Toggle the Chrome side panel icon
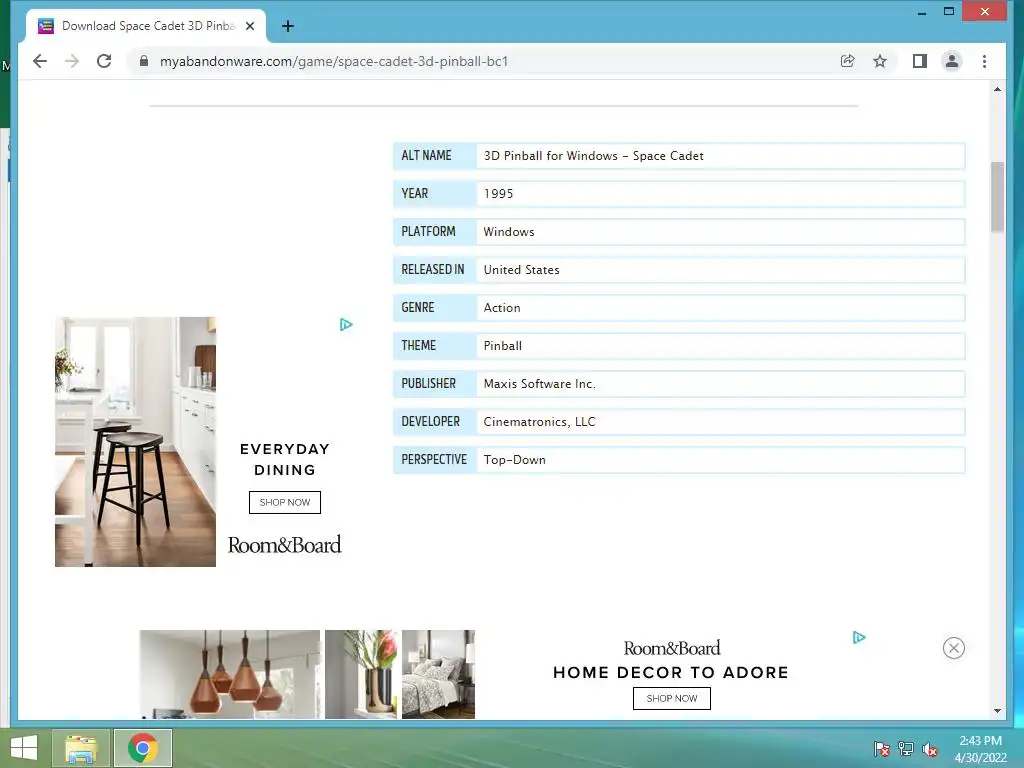Viewport: 1024px width, 768px height. pos(920,61)
